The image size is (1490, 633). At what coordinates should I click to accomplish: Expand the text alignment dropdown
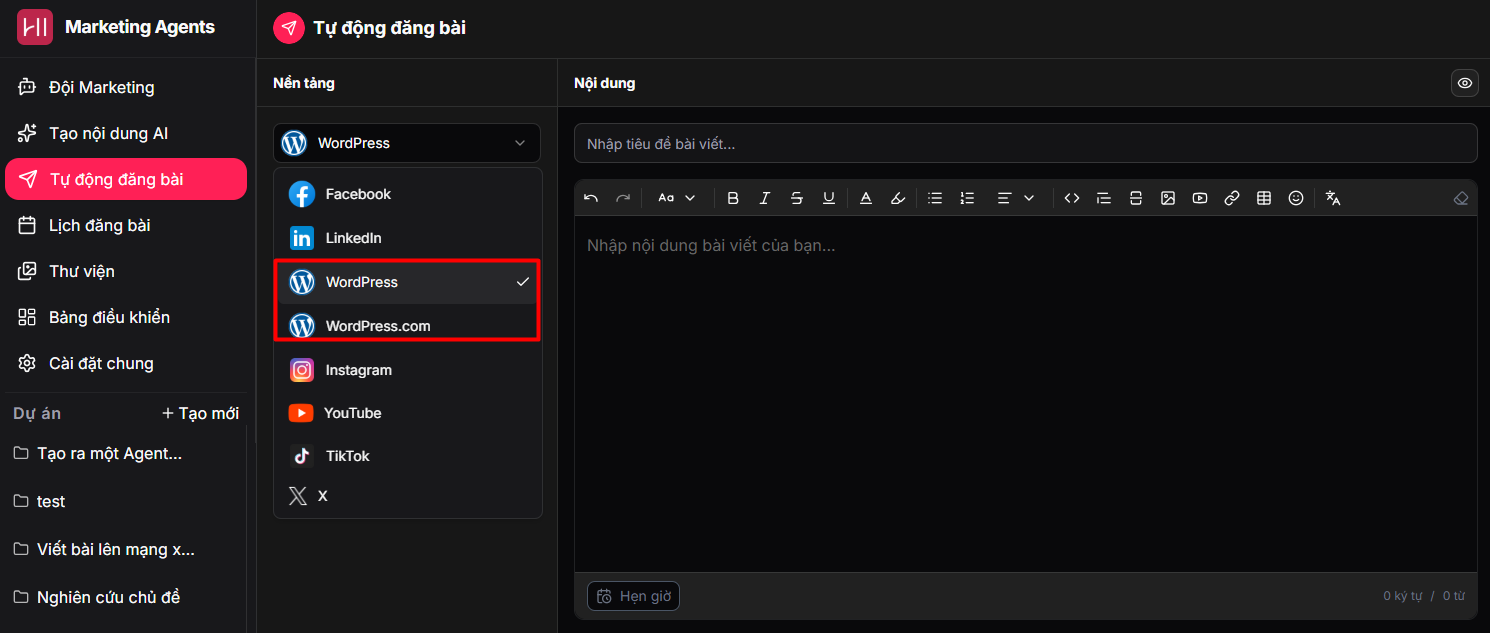(x=1016, y=198)
